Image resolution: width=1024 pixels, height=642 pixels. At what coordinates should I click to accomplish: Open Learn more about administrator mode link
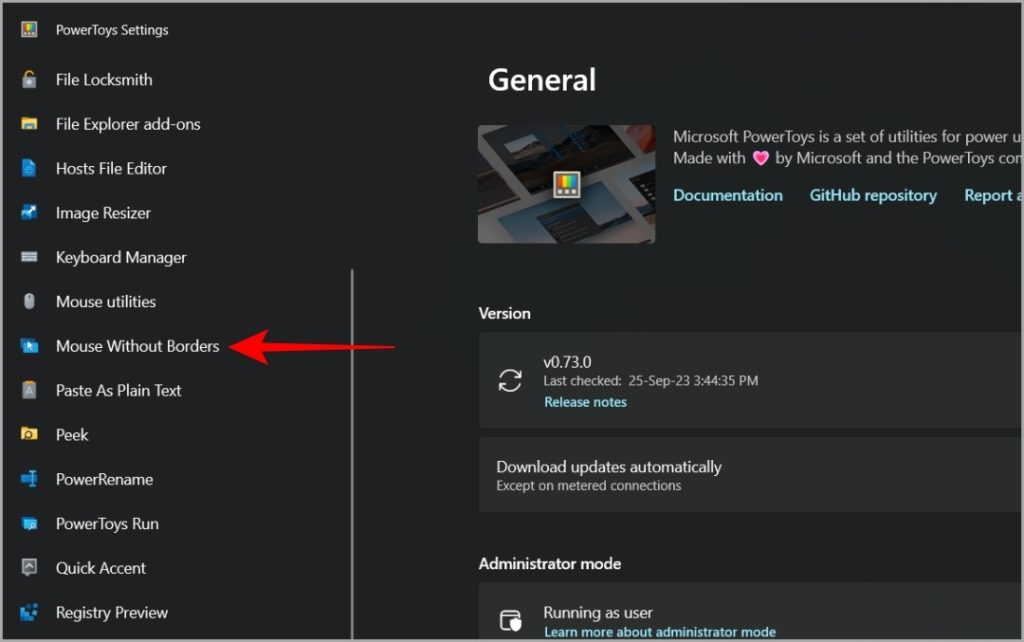tap(660, 632)
